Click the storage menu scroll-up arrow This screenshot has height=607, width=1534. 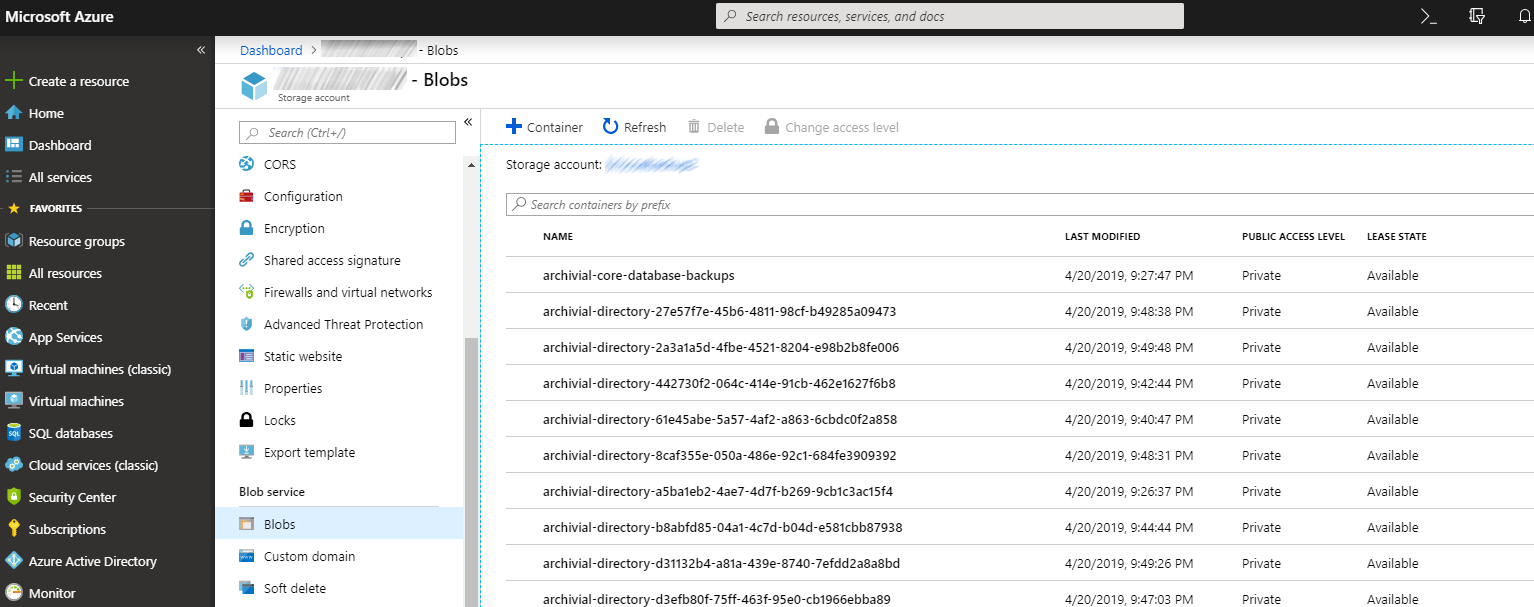coord(472,164)
